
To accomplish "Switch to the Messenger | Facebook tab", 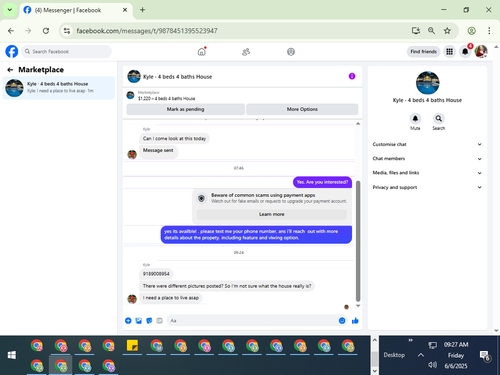I will [x=76, y=10].
